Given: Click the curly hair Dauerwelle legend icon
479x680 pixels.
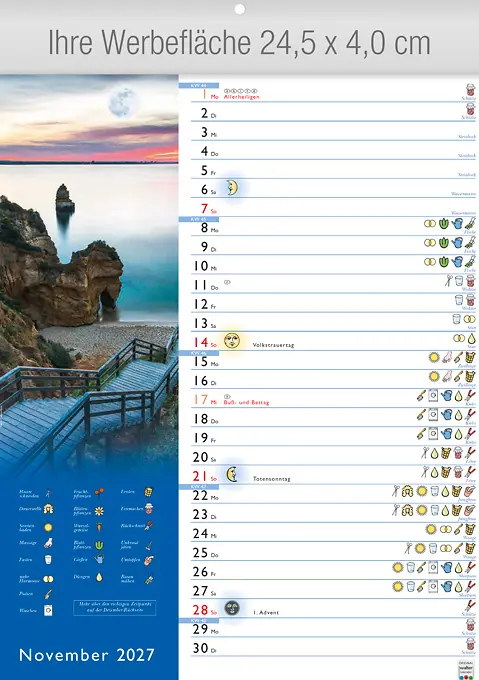Looking at the screenshot, I should [x=48, y=509].
